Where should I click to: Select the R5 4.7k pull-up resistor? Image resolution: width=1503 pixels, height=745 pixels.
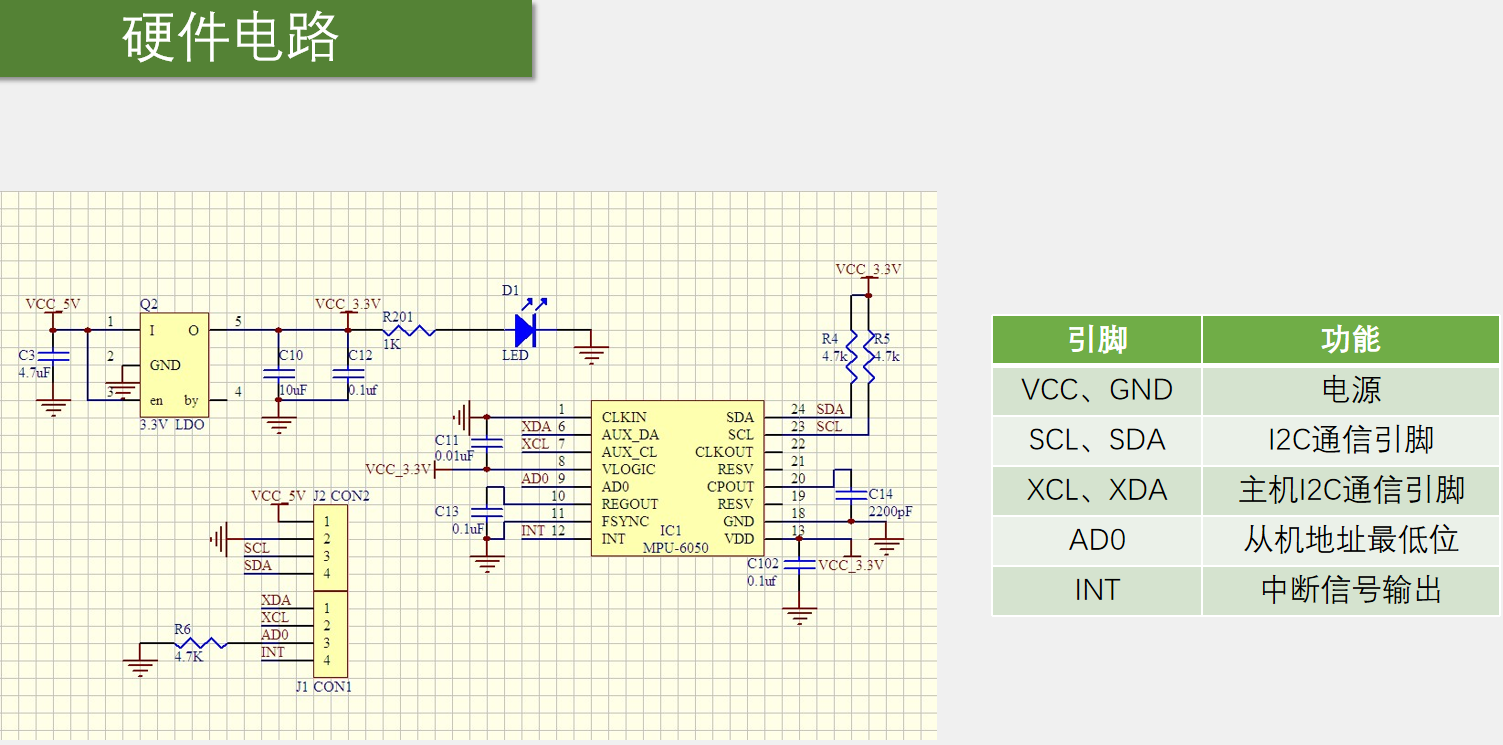869,356
